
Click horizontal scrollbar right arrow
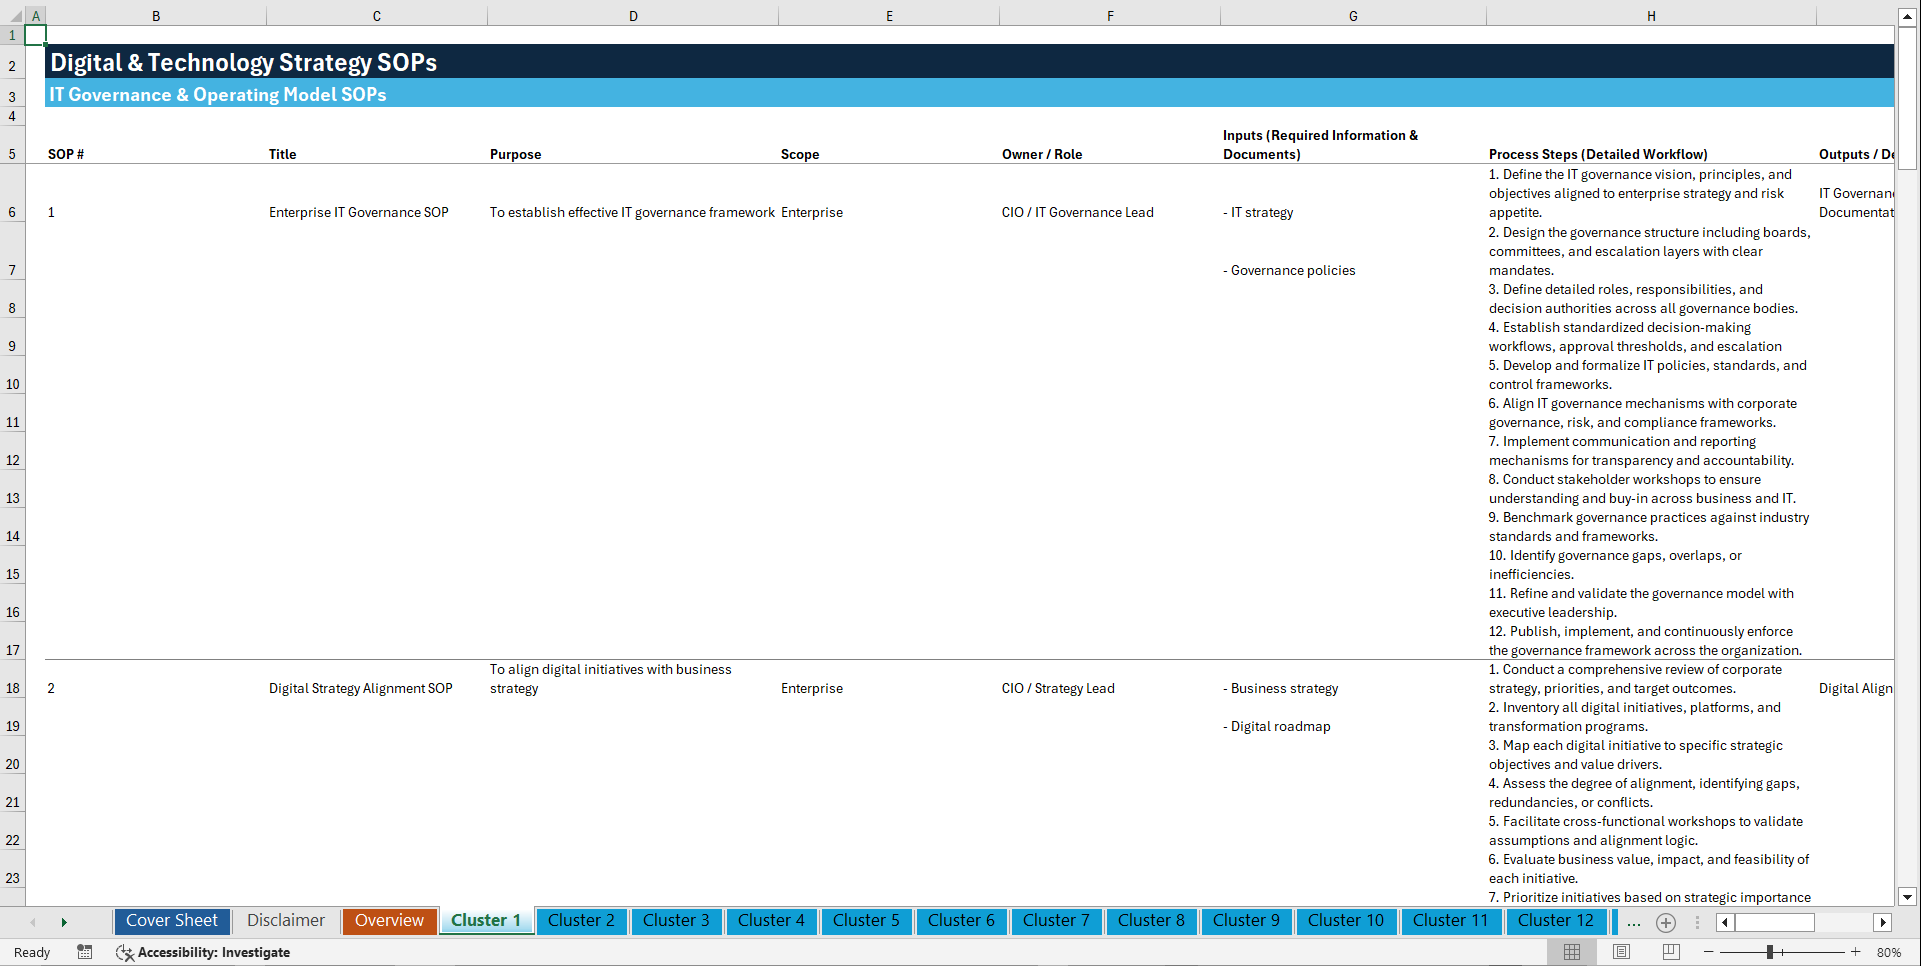click(x=1883, y=922)
